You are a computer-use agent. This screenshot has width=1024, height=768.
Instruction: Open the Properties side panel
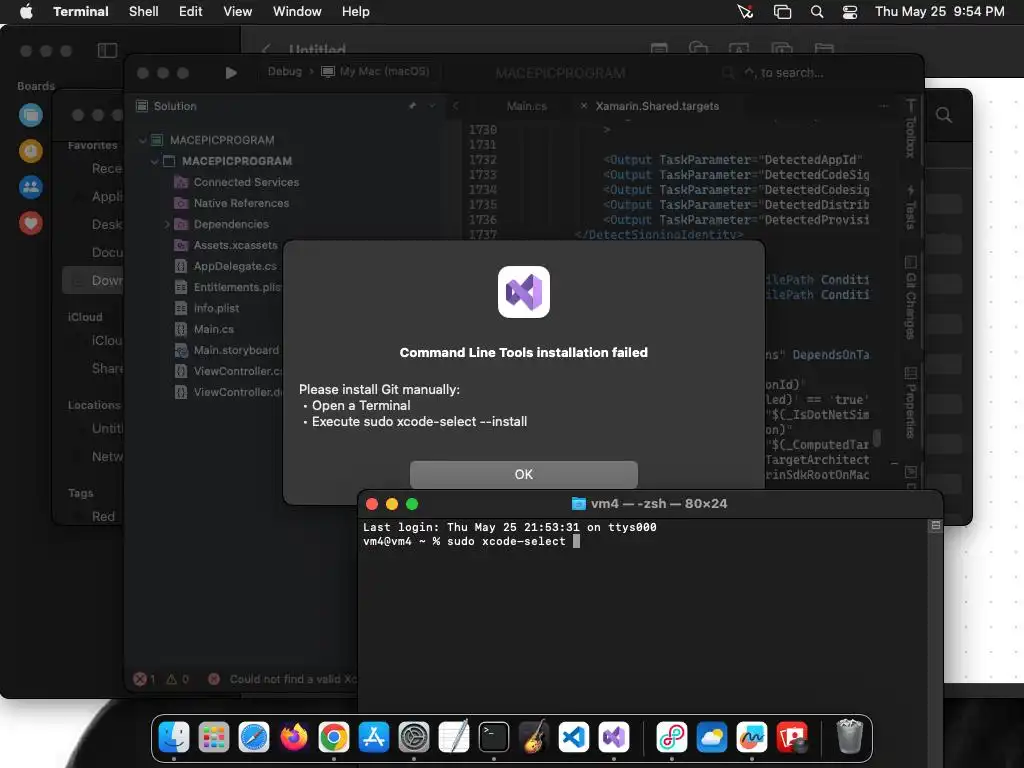(910, 403)
